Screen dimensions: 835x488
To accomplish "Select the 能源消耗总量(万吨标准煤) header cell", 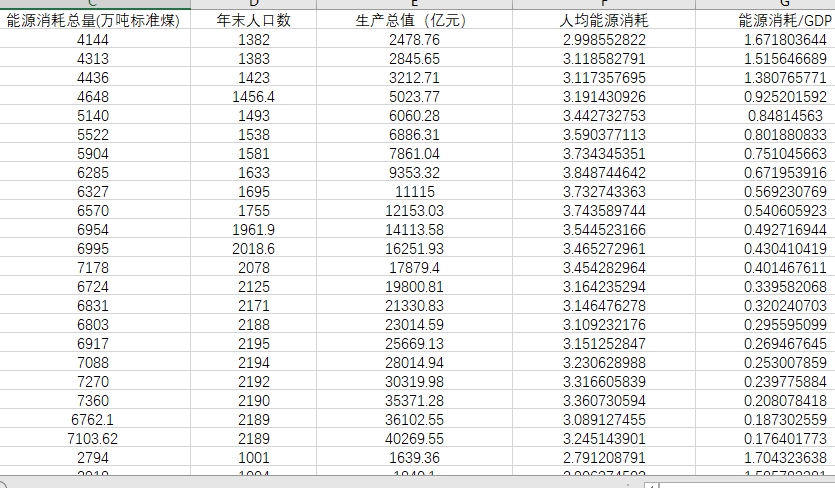I will [x=93, y=20].
